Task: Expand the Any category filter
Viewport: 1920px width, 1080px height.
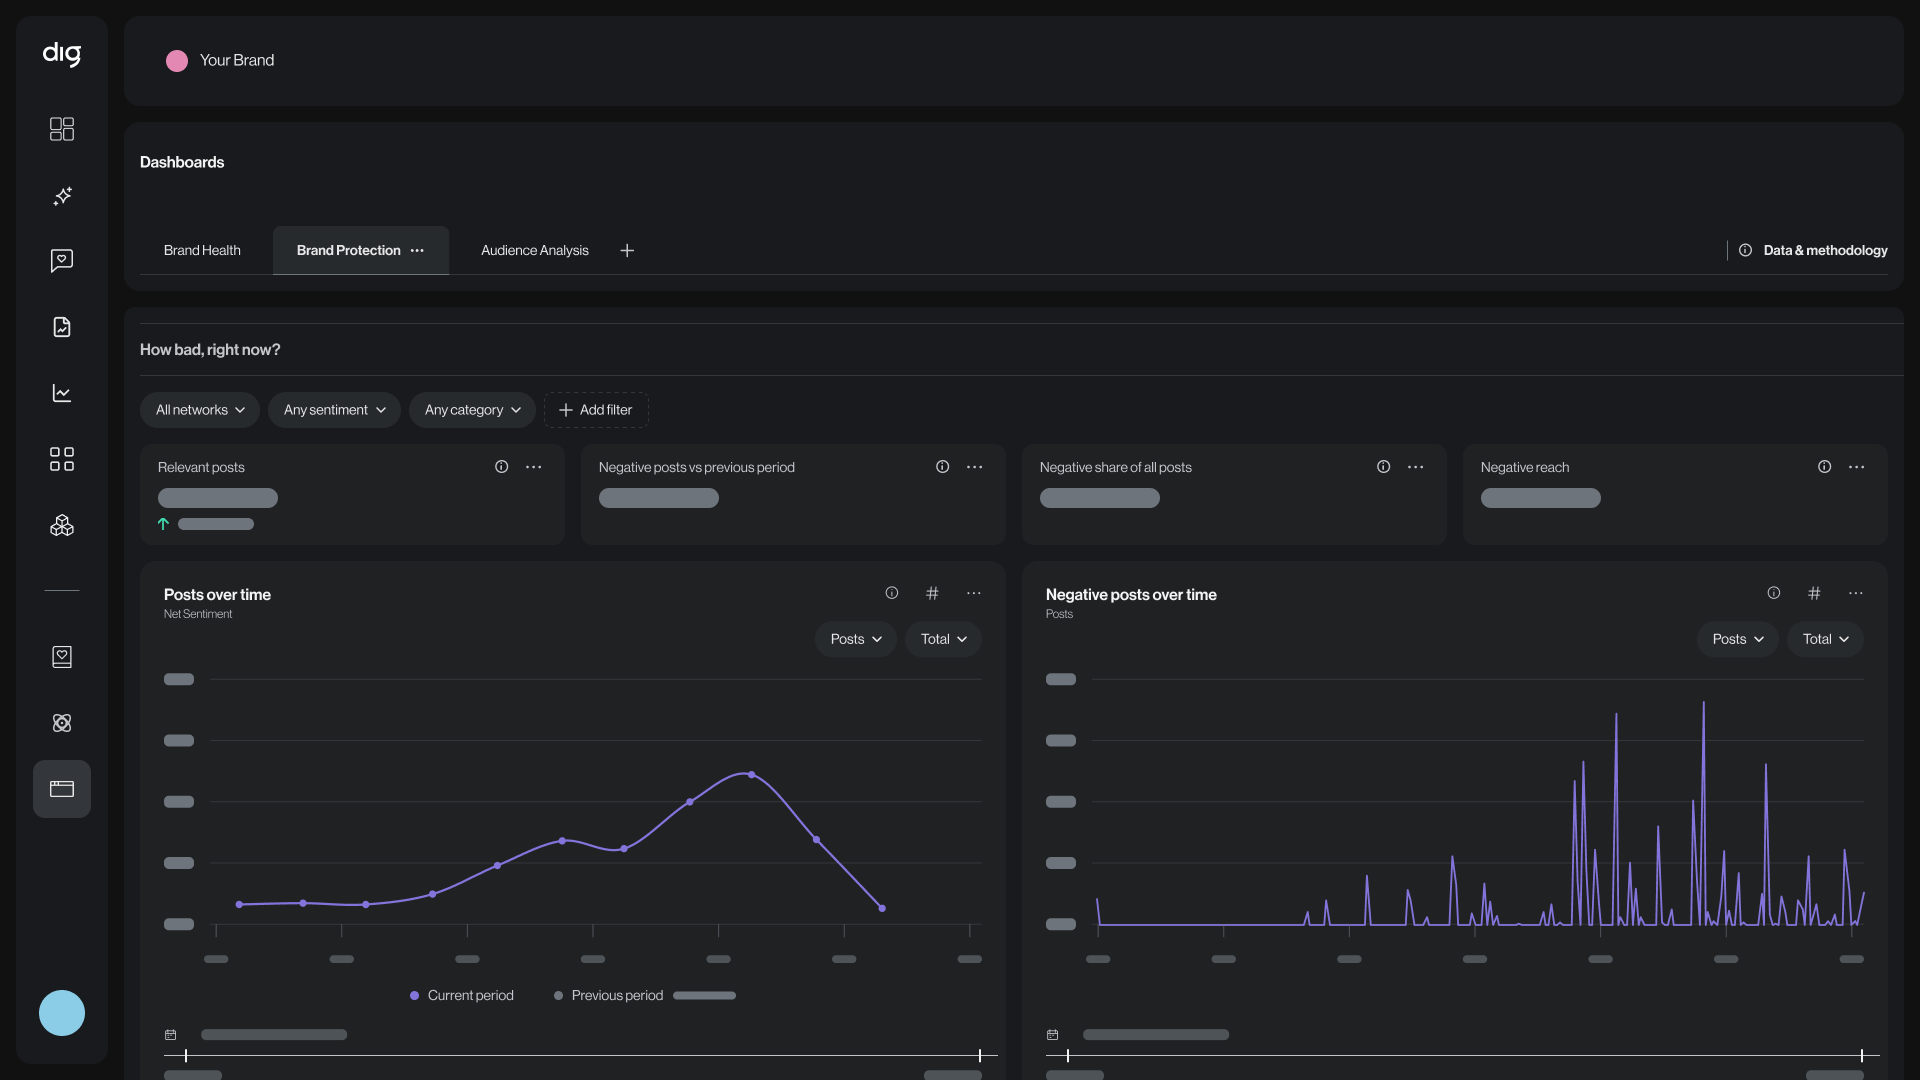Action: [x=472, y=410]
